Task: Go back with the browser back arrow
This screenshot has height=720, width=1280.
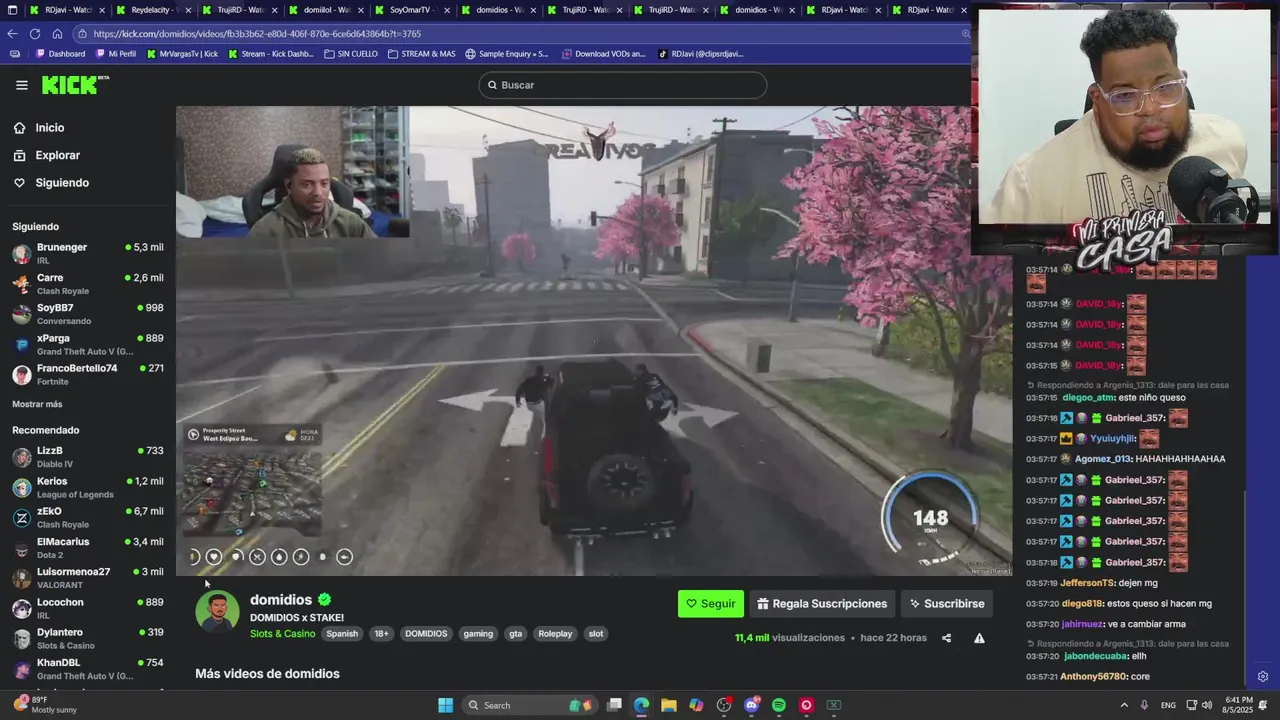Action: tap(13, 33)
